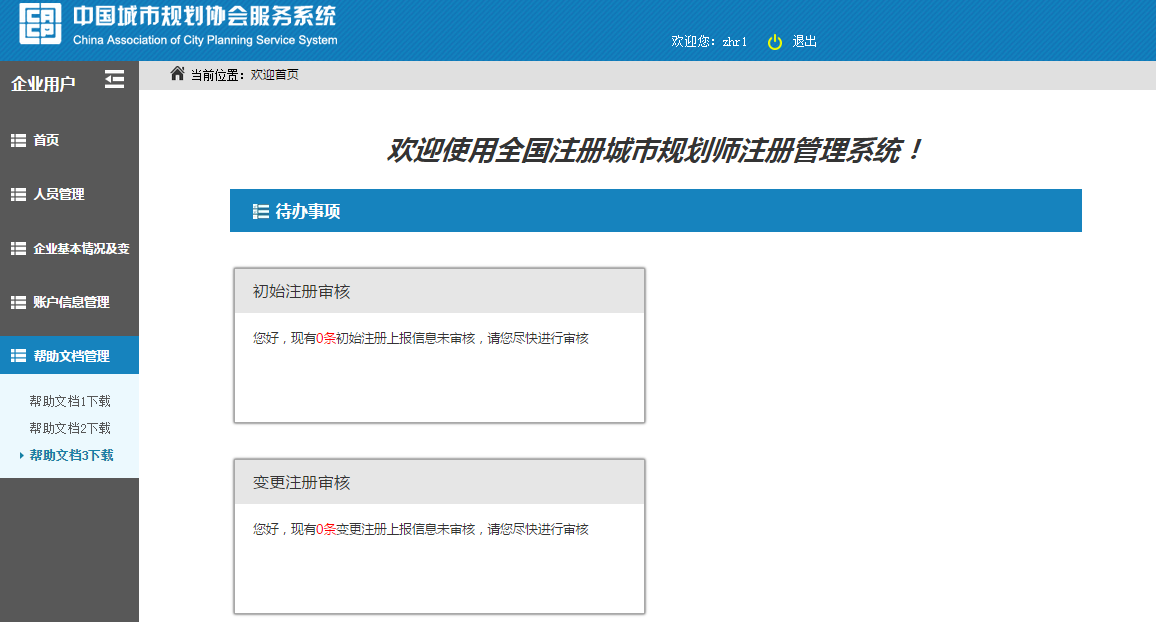Click the home icon in the breadcrumb bar
The height and width of the screenshot is (622, 1156).
pos(178,74)
